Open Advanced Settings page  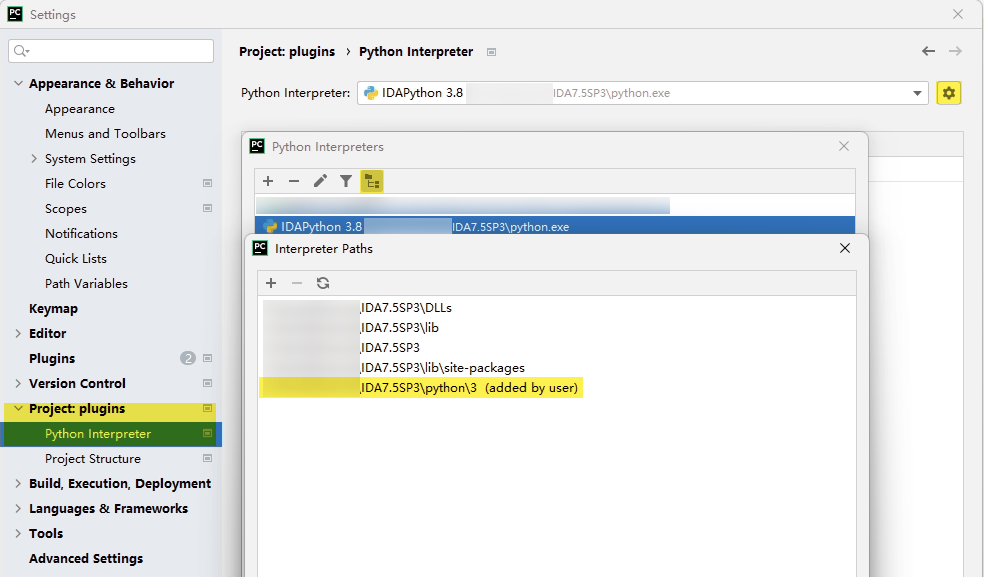86,558
